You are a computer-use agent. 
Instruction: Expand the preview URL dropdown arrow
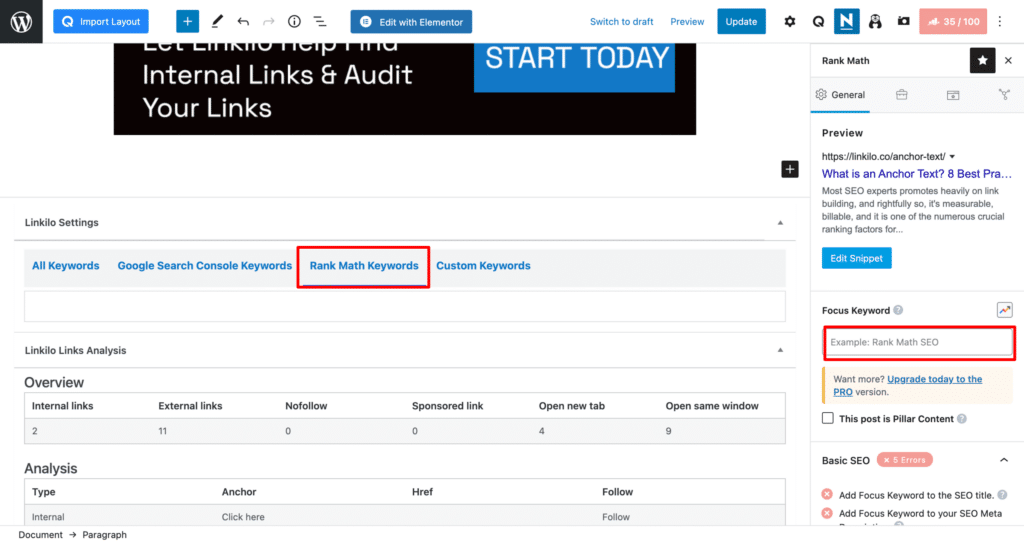pos(952,157)
